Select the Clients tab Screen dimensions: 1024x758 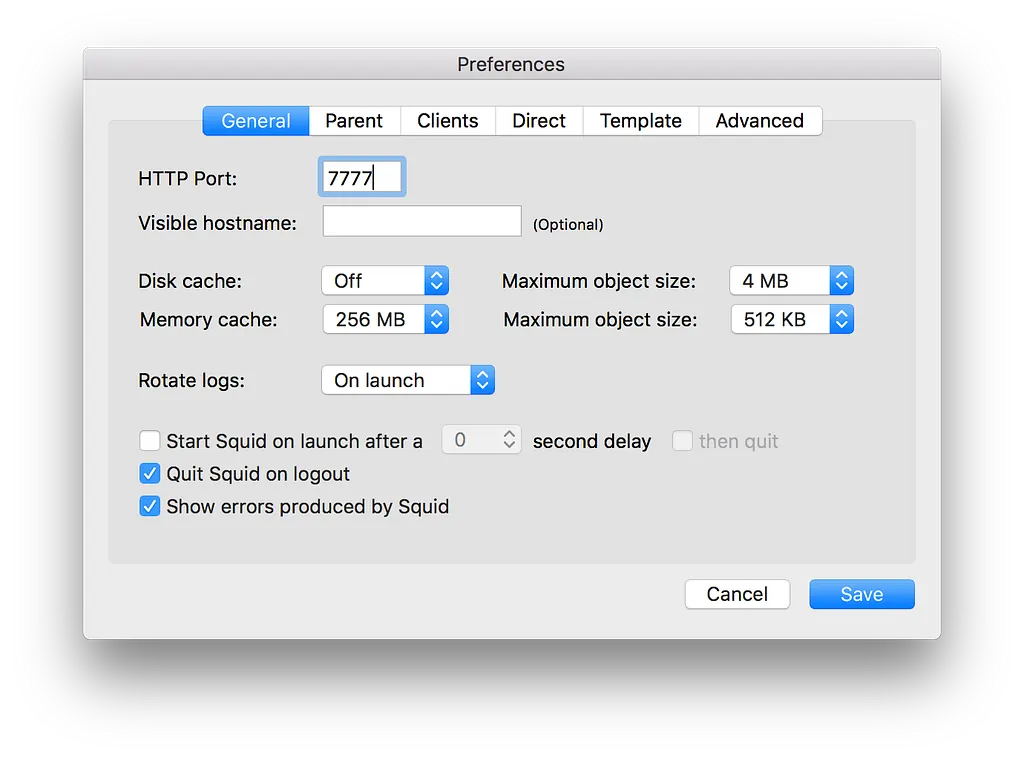448,121
